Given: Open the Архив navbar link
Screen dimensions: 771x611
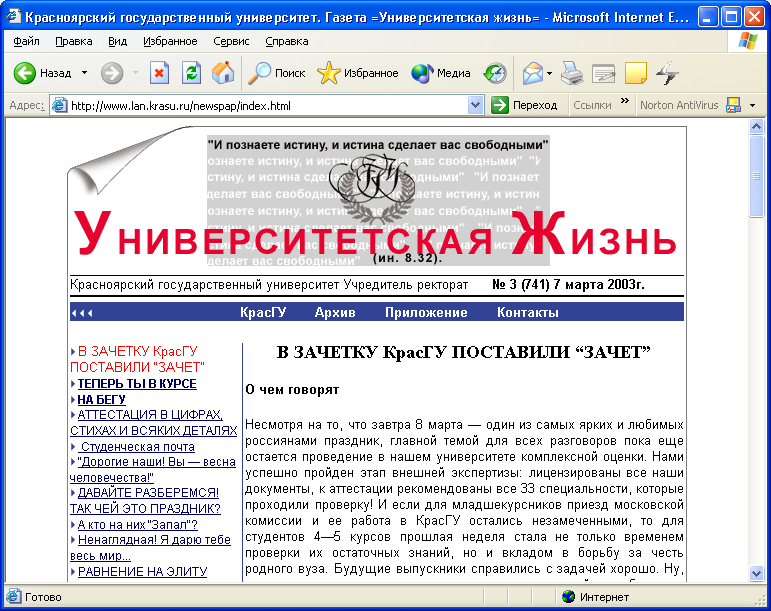Looking at the screenshot, I should tap(335, 313).
